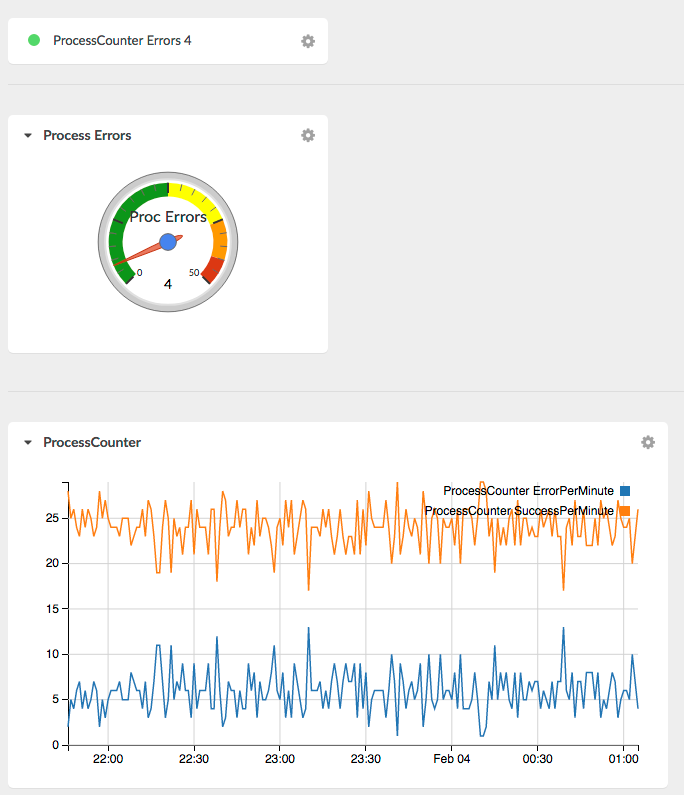Image resolution: width=684 pixels, height=795 pixels.
Task: Open settings gear for ProcessCounter Errors widget
Action: 308,41
